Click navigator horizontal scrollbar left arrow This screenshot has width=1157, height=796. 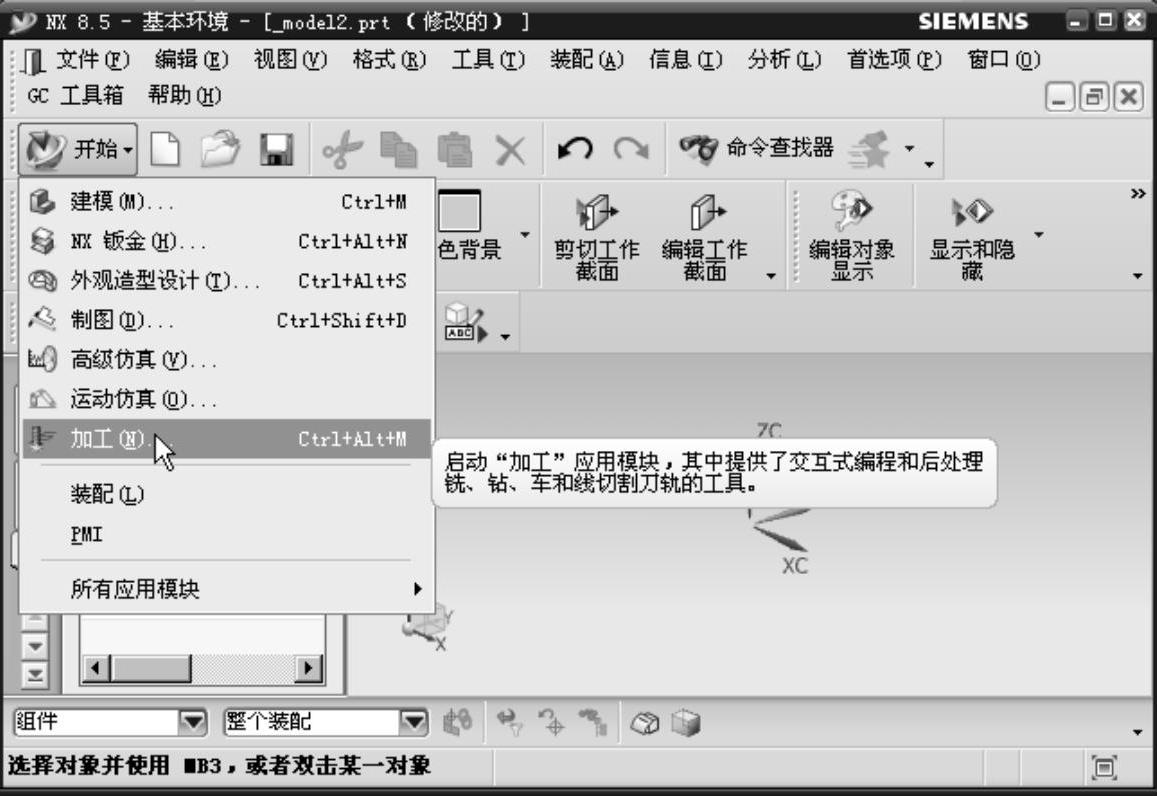coord(95,668)
